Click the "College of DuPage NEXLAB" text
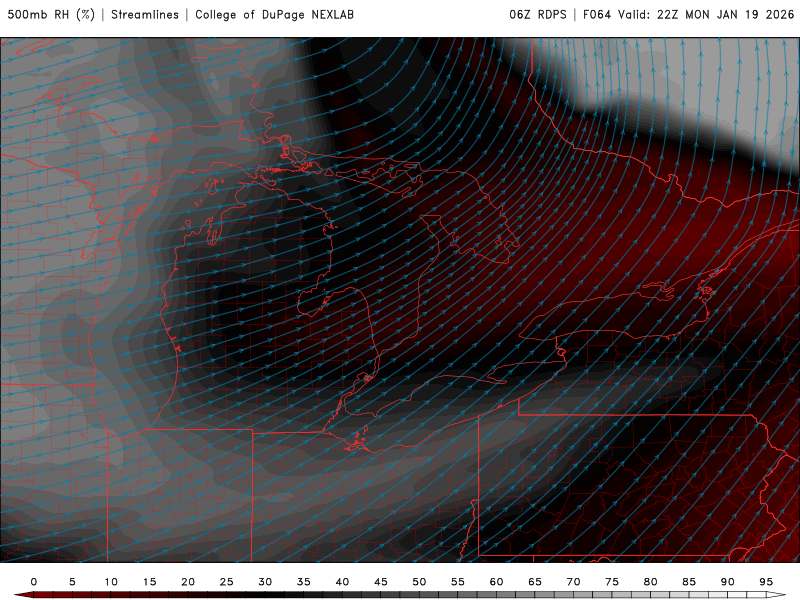Viewport: 800px width, 600px height. click(274, 14)
